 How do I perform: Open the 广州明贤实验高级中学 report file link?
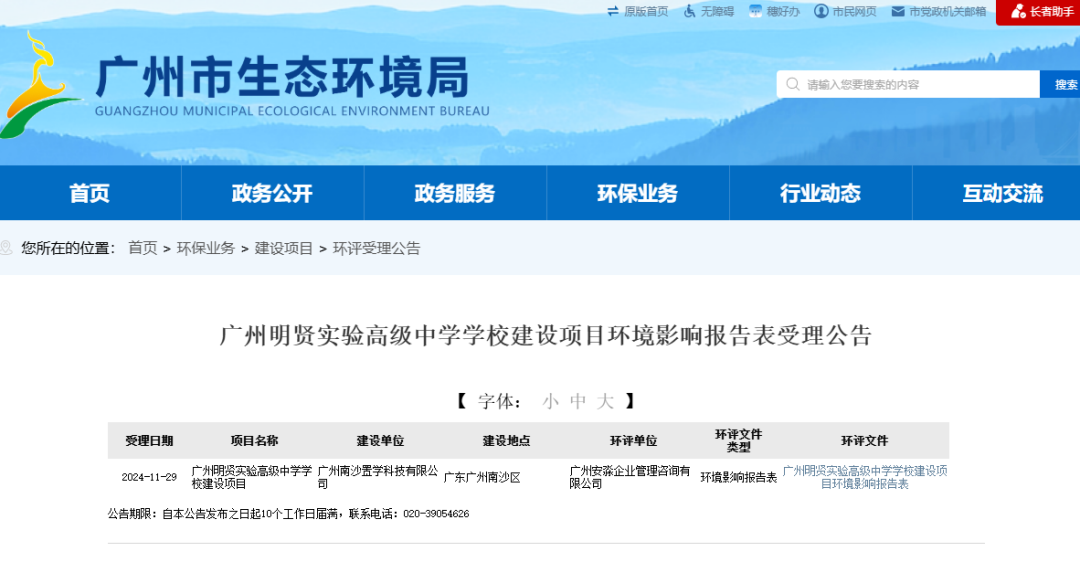pos(864,477)
